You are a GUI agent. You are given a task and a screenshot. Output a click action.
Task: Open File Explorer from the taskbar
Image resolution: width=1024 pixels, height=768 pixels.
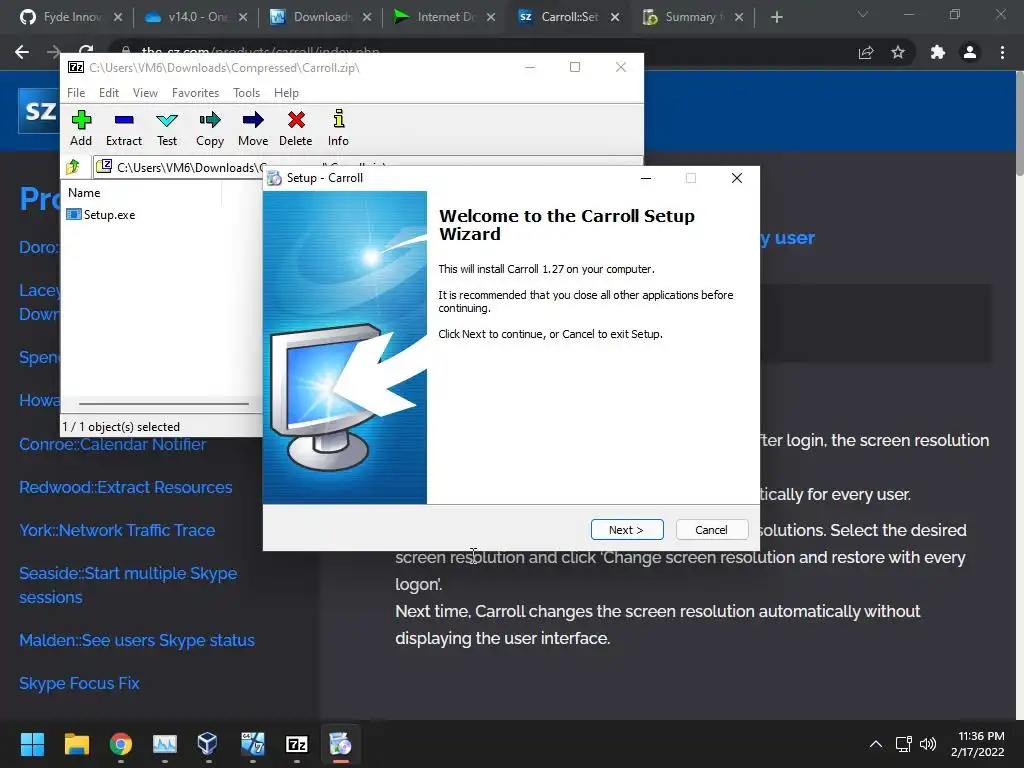tap(76, 744)
